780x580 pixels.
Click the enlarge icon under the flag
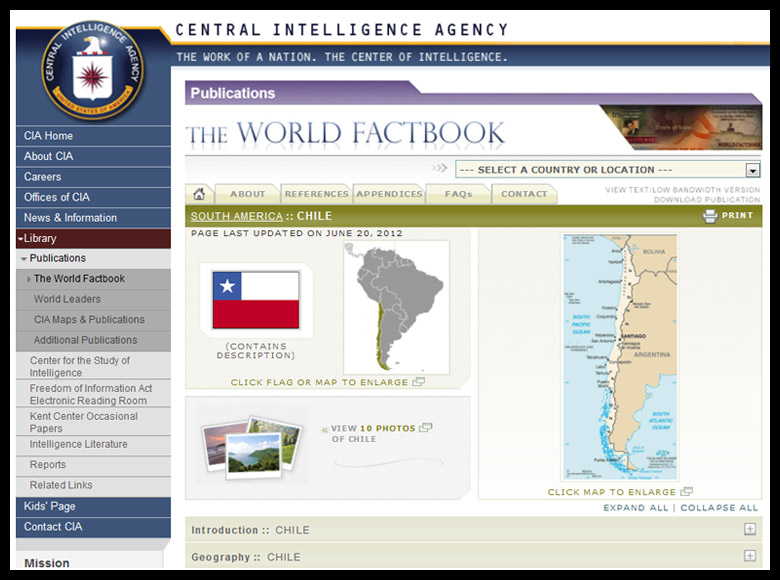pos(418,382)
